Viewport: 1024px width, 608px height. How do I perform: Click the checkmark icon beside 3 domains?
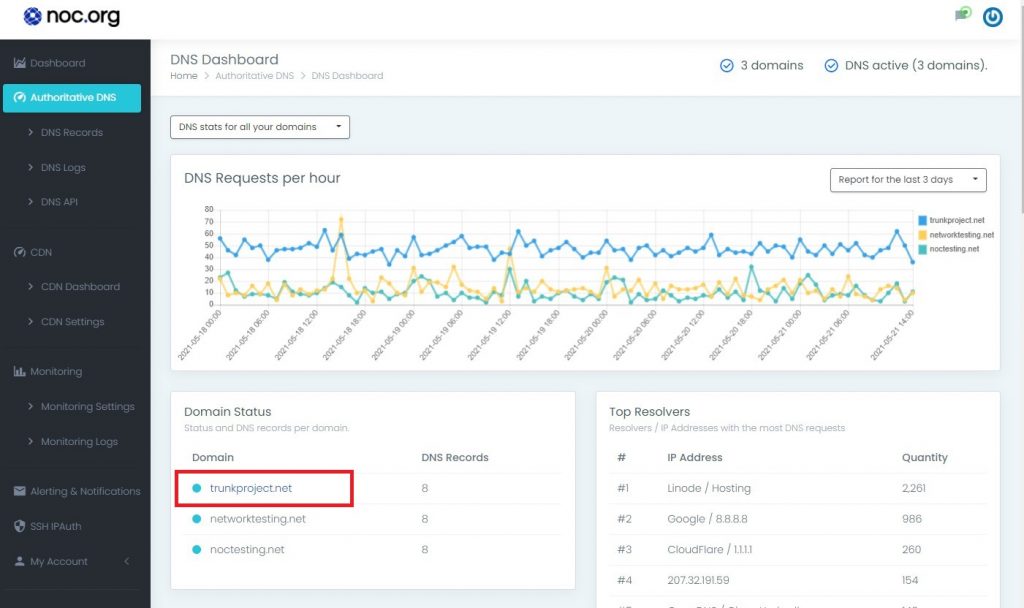point(726,65)
